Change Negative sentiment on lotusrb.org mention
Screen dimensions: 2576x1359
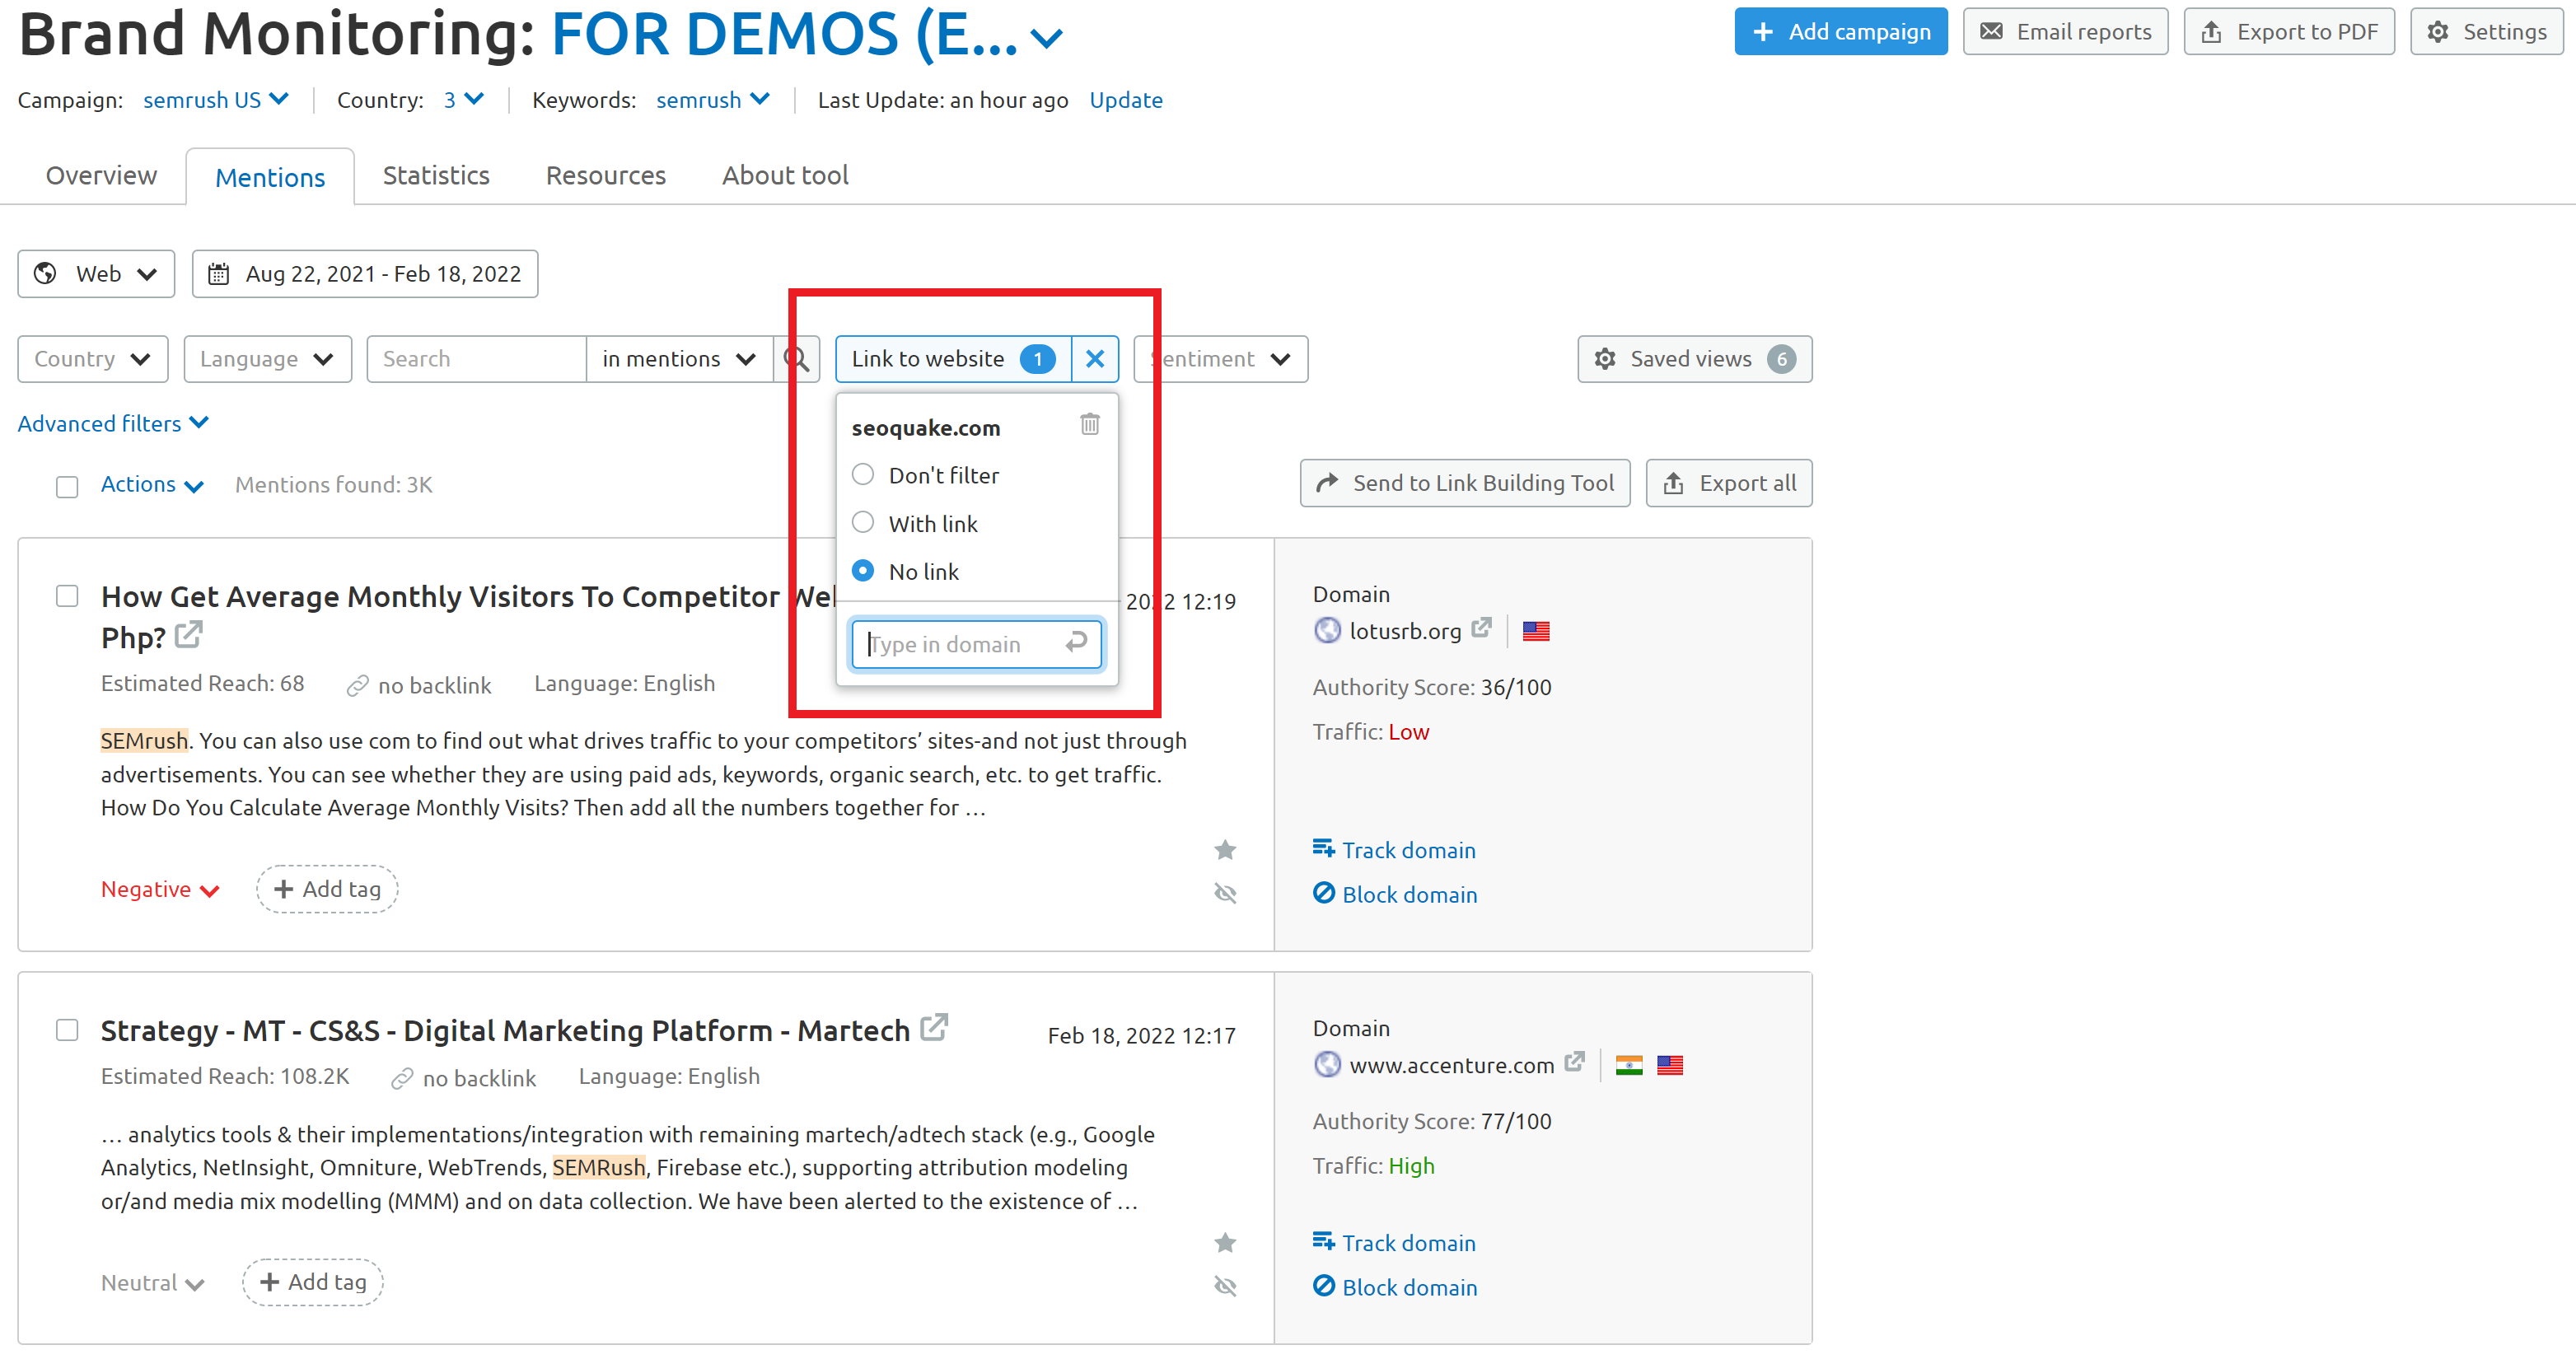[x=160, y=889]
